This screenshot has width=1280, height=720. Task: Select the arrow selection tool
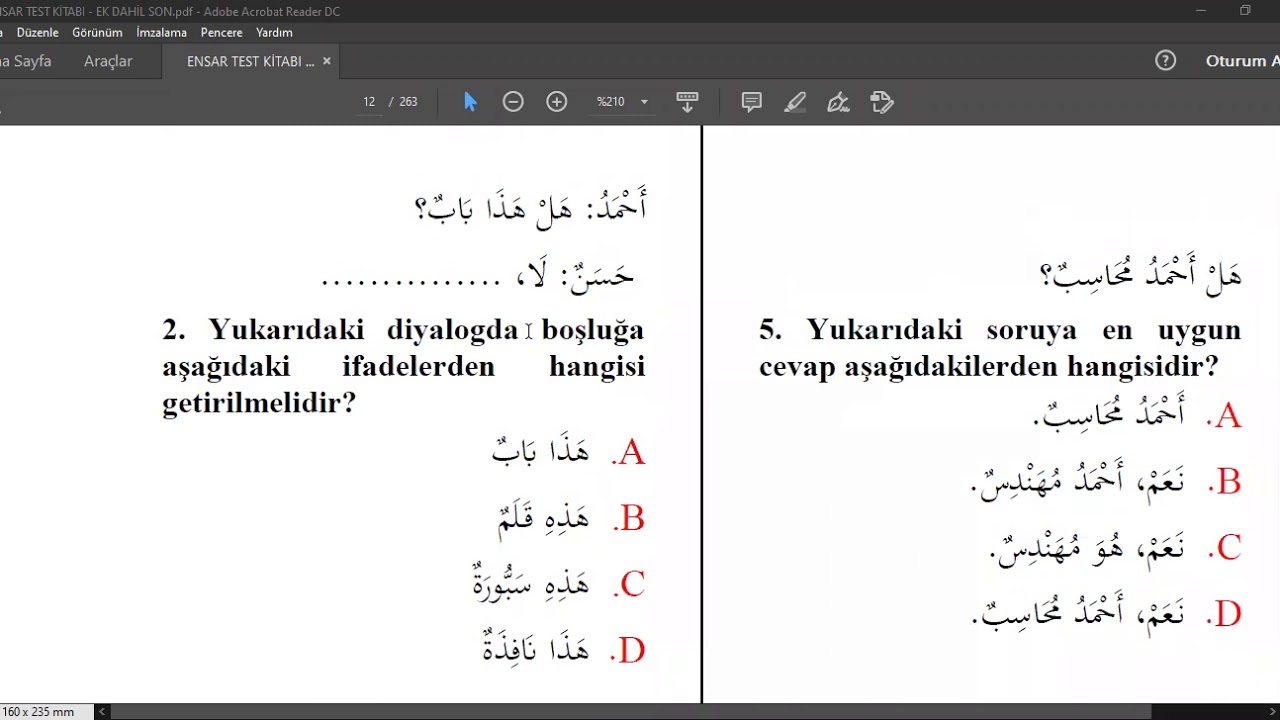tap(470, 102)
